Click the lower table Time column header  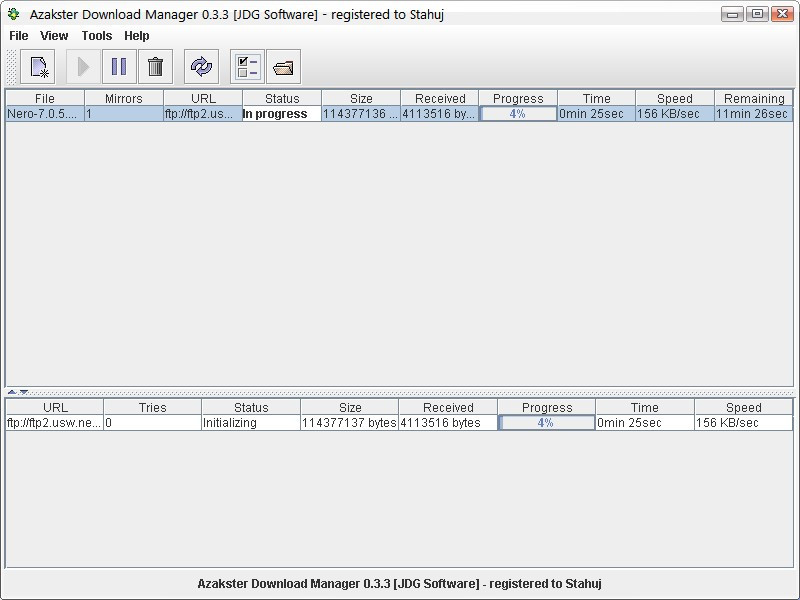click(645, 407)
